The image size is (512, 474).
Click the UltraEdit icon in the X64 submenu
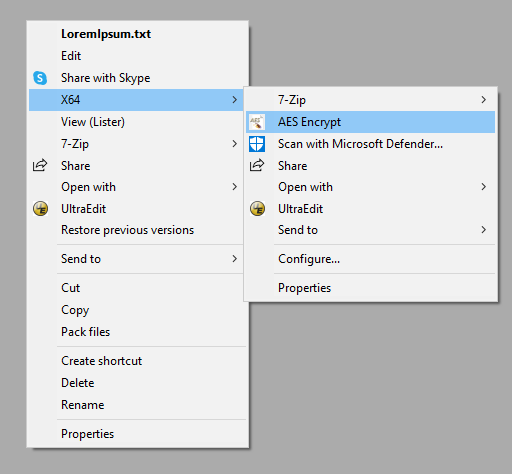click(257, 209)
